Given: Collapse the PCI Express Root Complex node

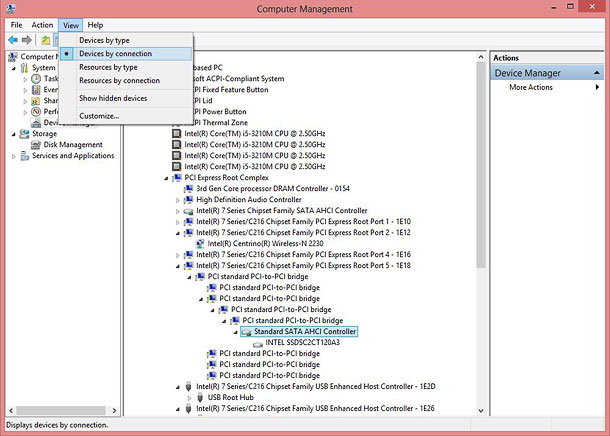Looking at the screenshot, I should pos(167,177).
